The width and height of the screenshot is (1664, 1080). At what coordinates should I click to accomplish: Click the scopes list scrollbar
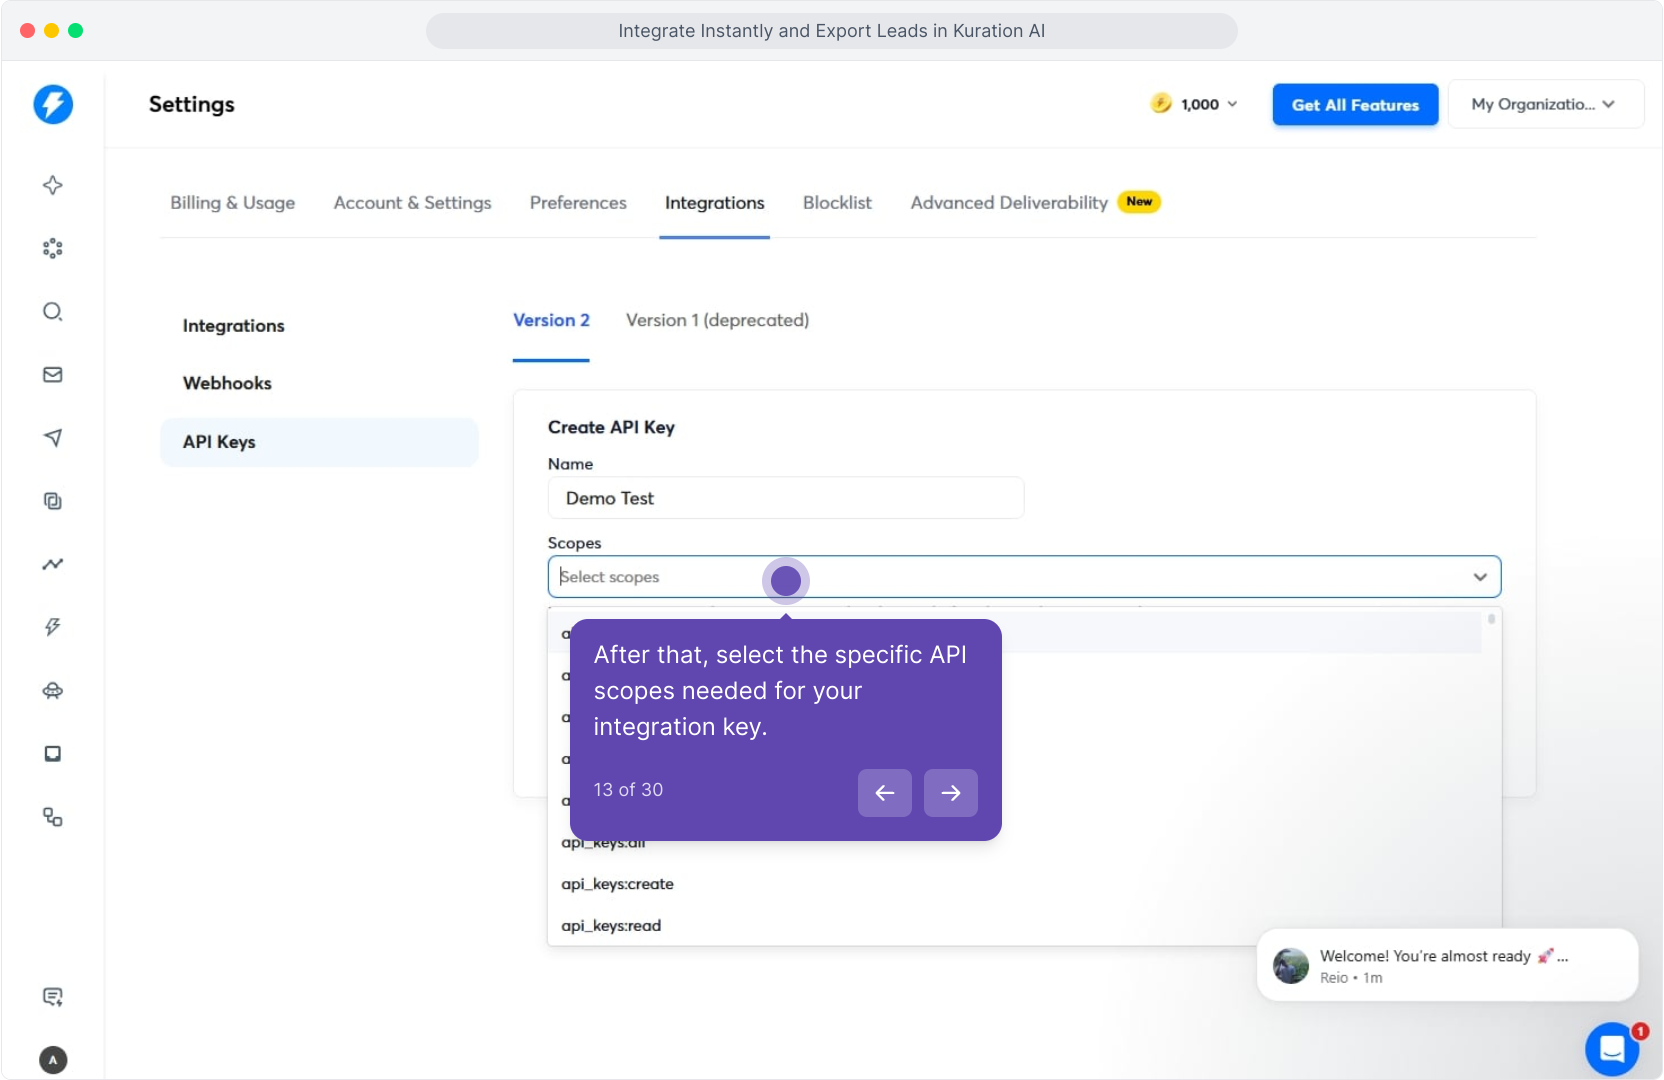coord(1491,619)
